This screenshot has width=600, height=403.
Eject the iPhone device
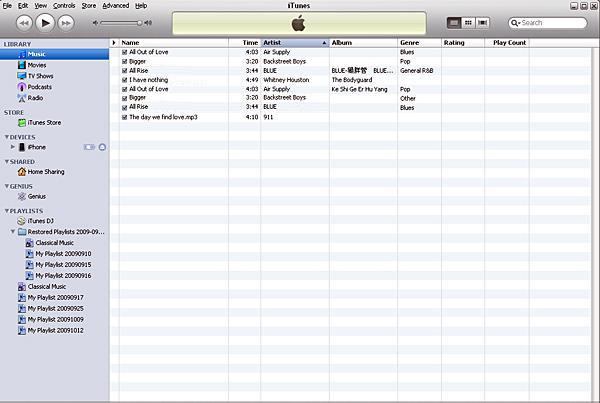coord(102,147)
